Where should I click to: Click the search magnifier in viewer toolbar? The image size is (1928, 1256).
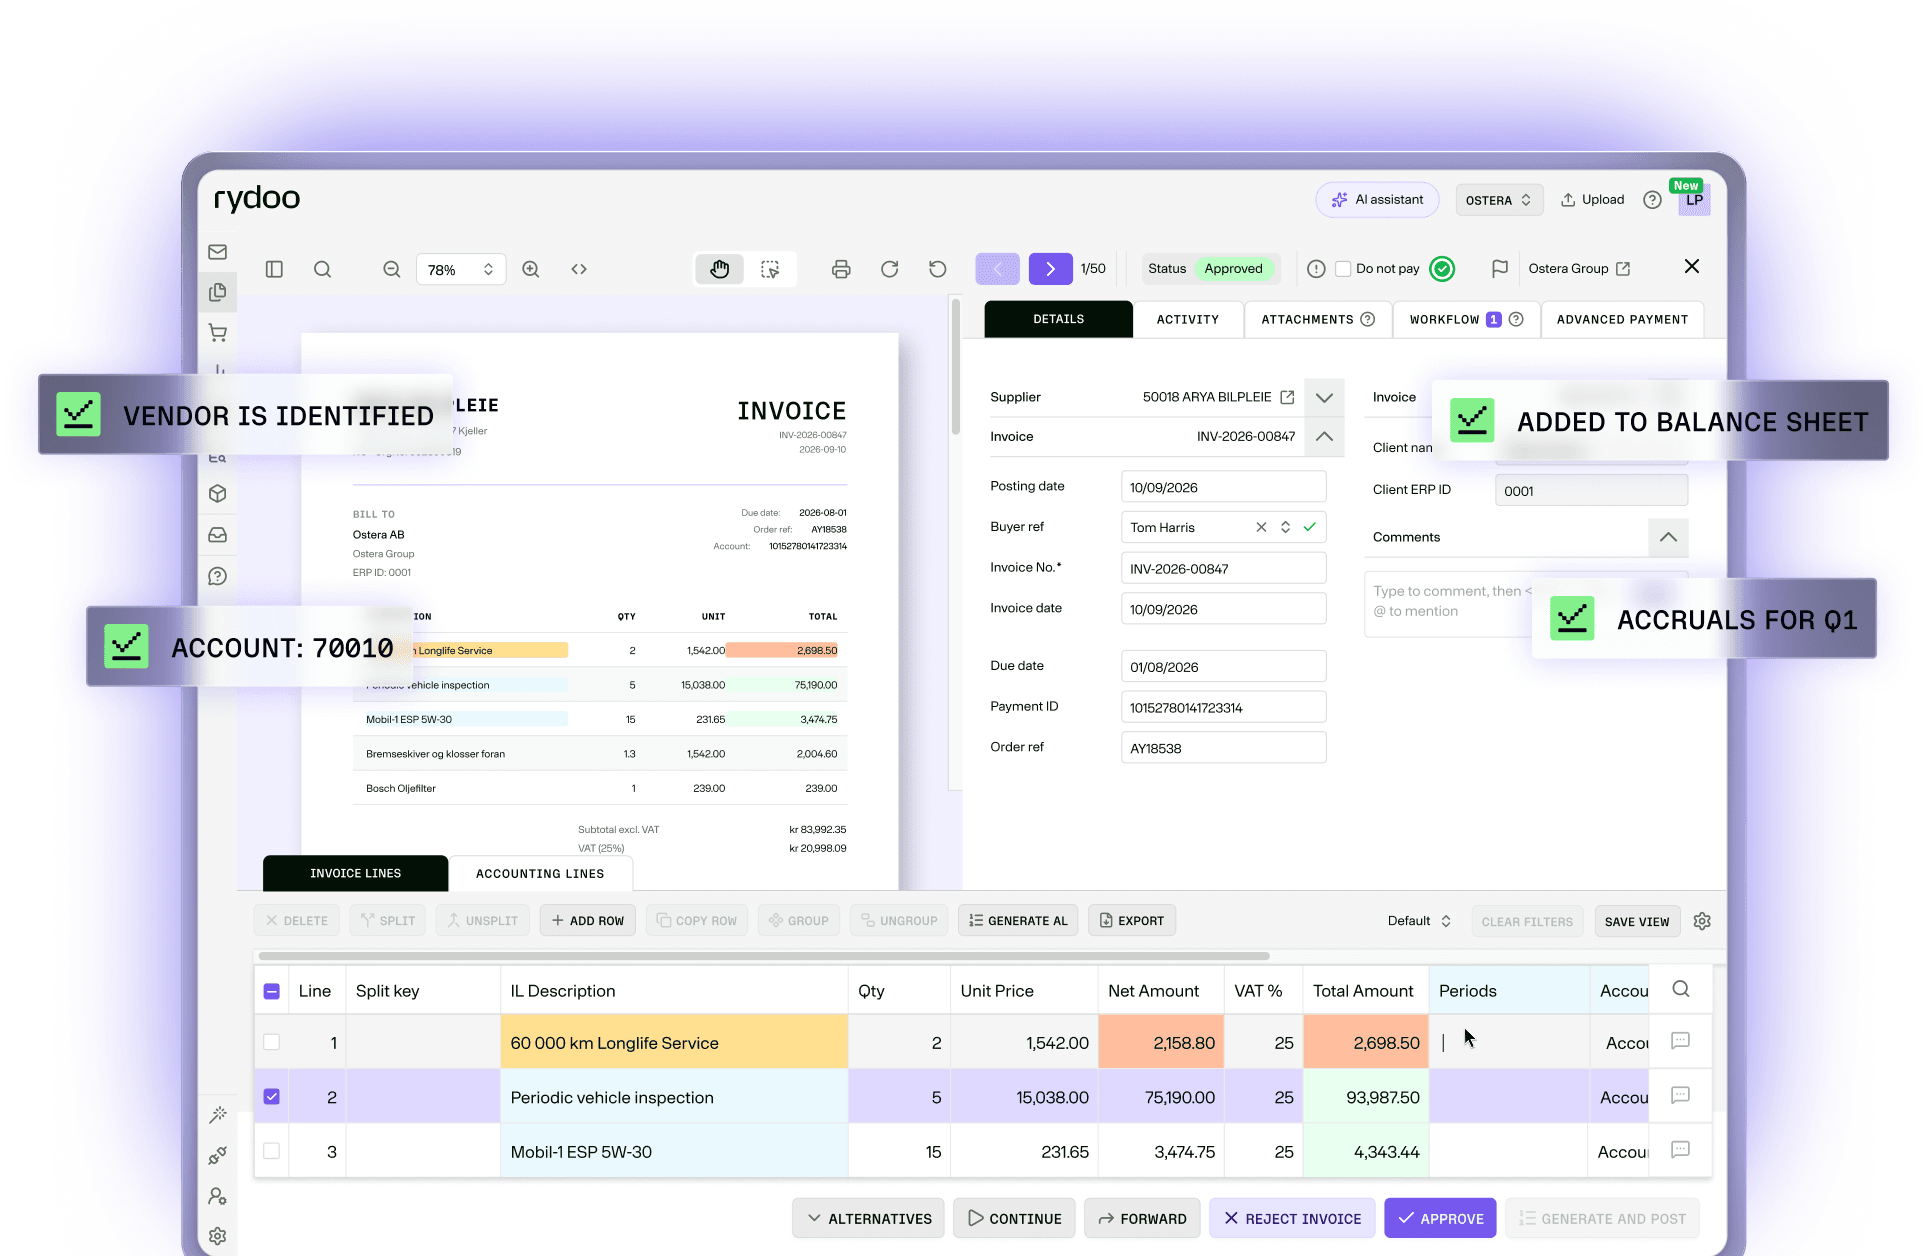pos(322,269)
